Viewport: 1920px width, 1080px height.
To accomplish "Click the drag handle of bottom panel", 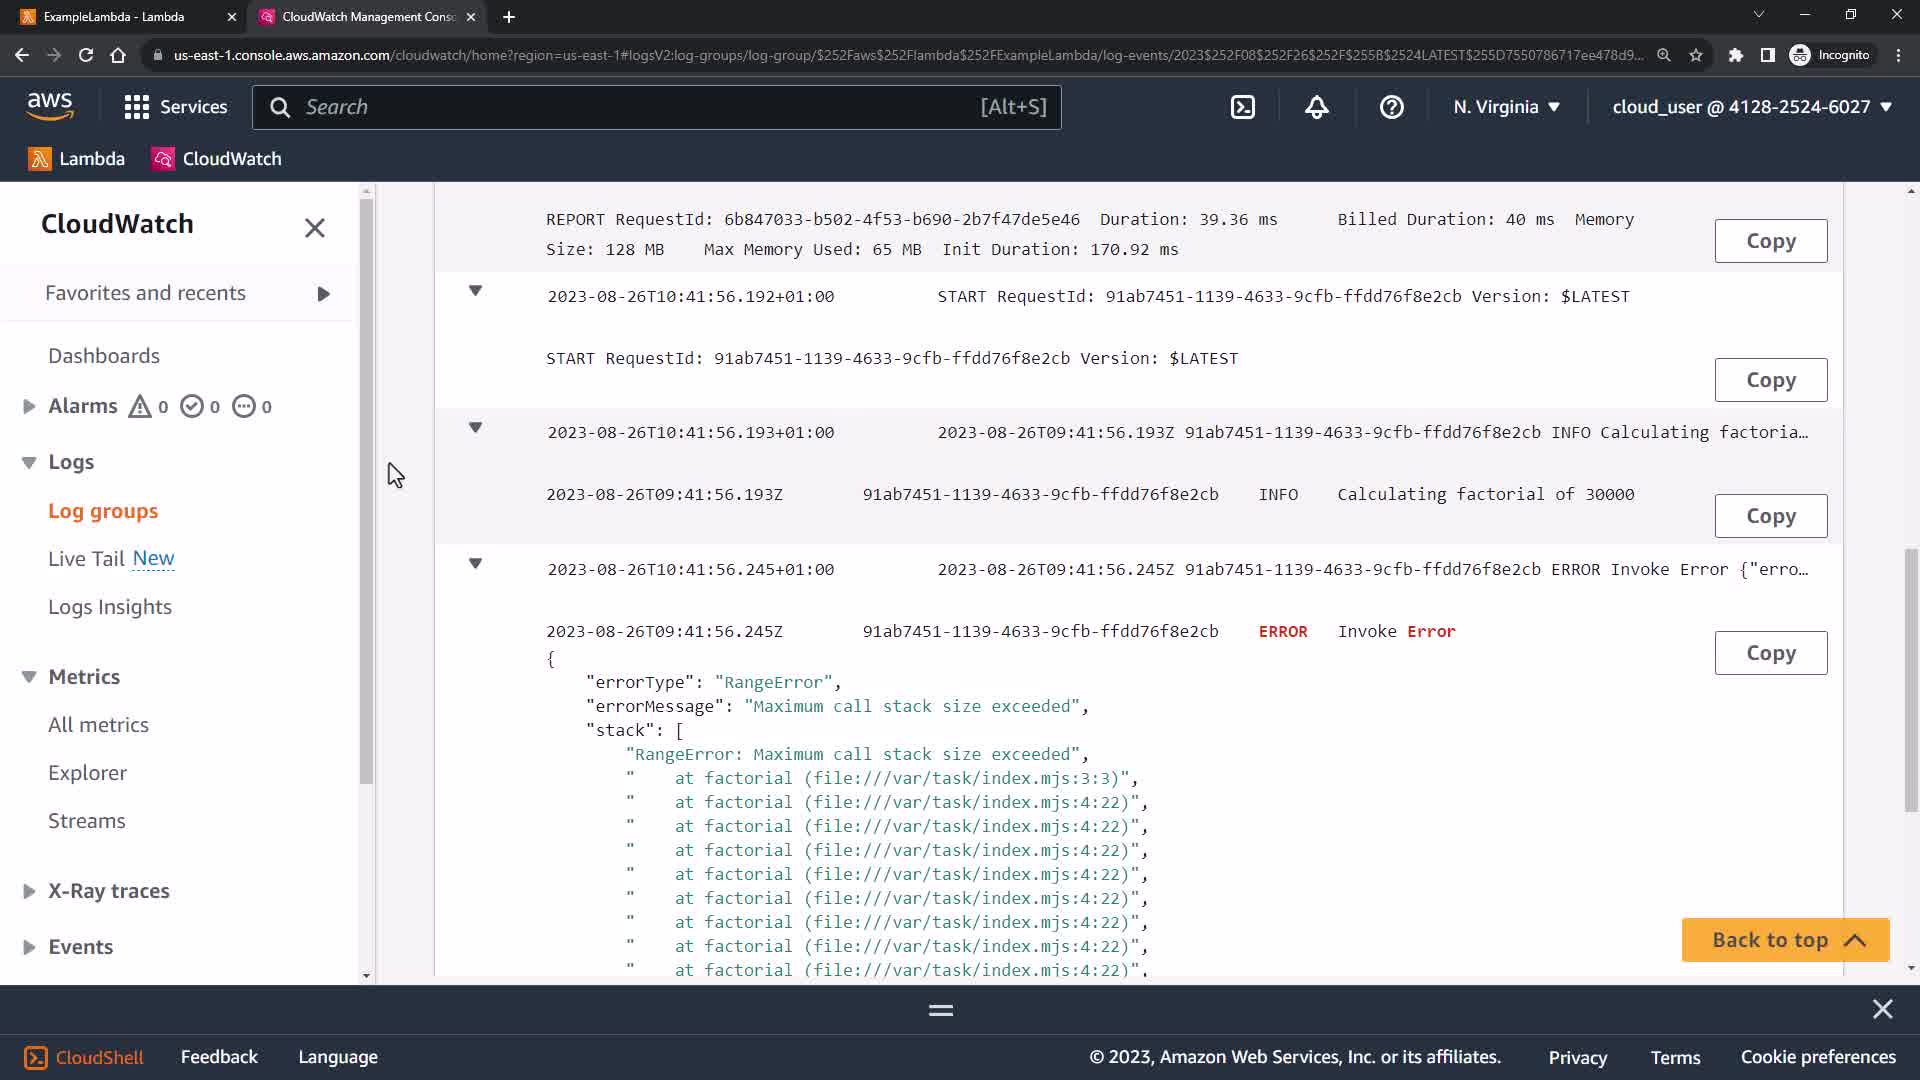I will pos(940,1010).
